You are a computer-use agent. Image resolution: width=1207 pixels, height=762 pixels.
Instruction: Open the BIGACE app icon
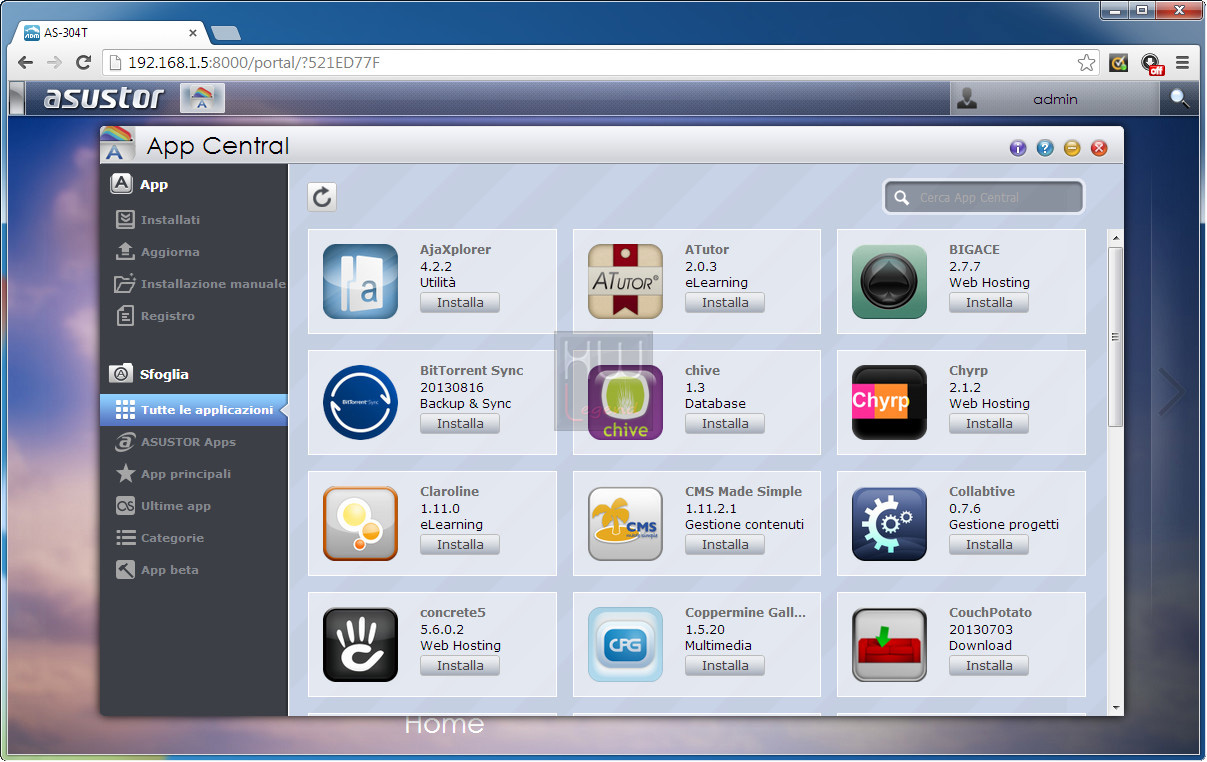(x=889, y=282)
